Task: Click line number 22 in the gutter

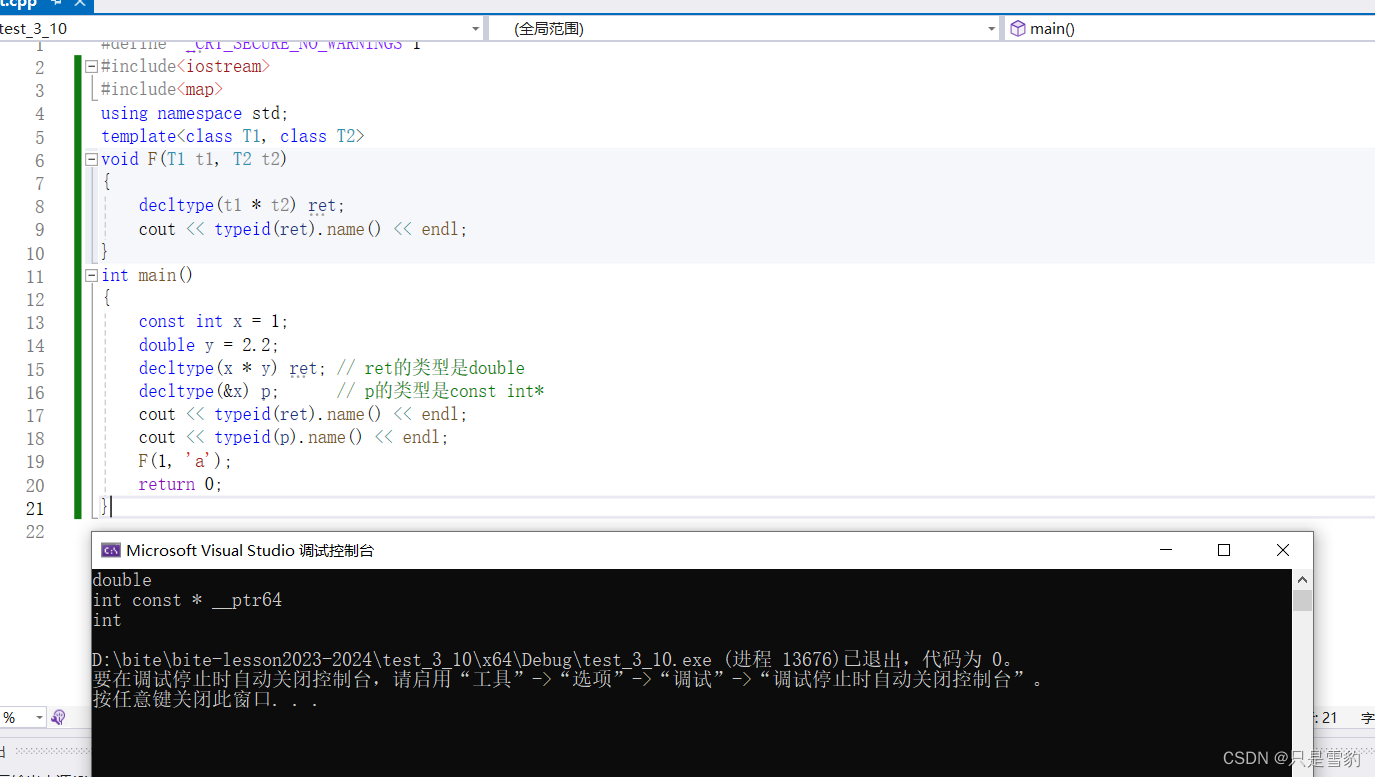Action: point(35,531)
